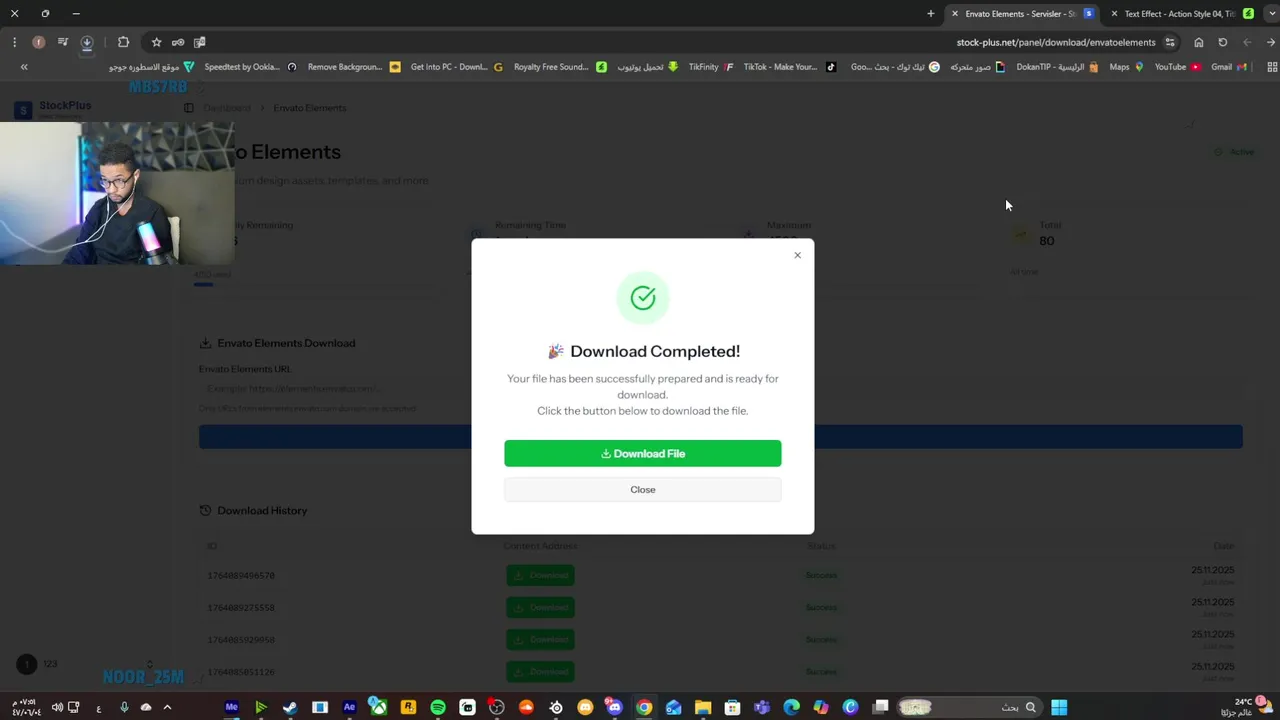
Task: Dismiss the dialog with the X icon
Action: pos(797,255)
